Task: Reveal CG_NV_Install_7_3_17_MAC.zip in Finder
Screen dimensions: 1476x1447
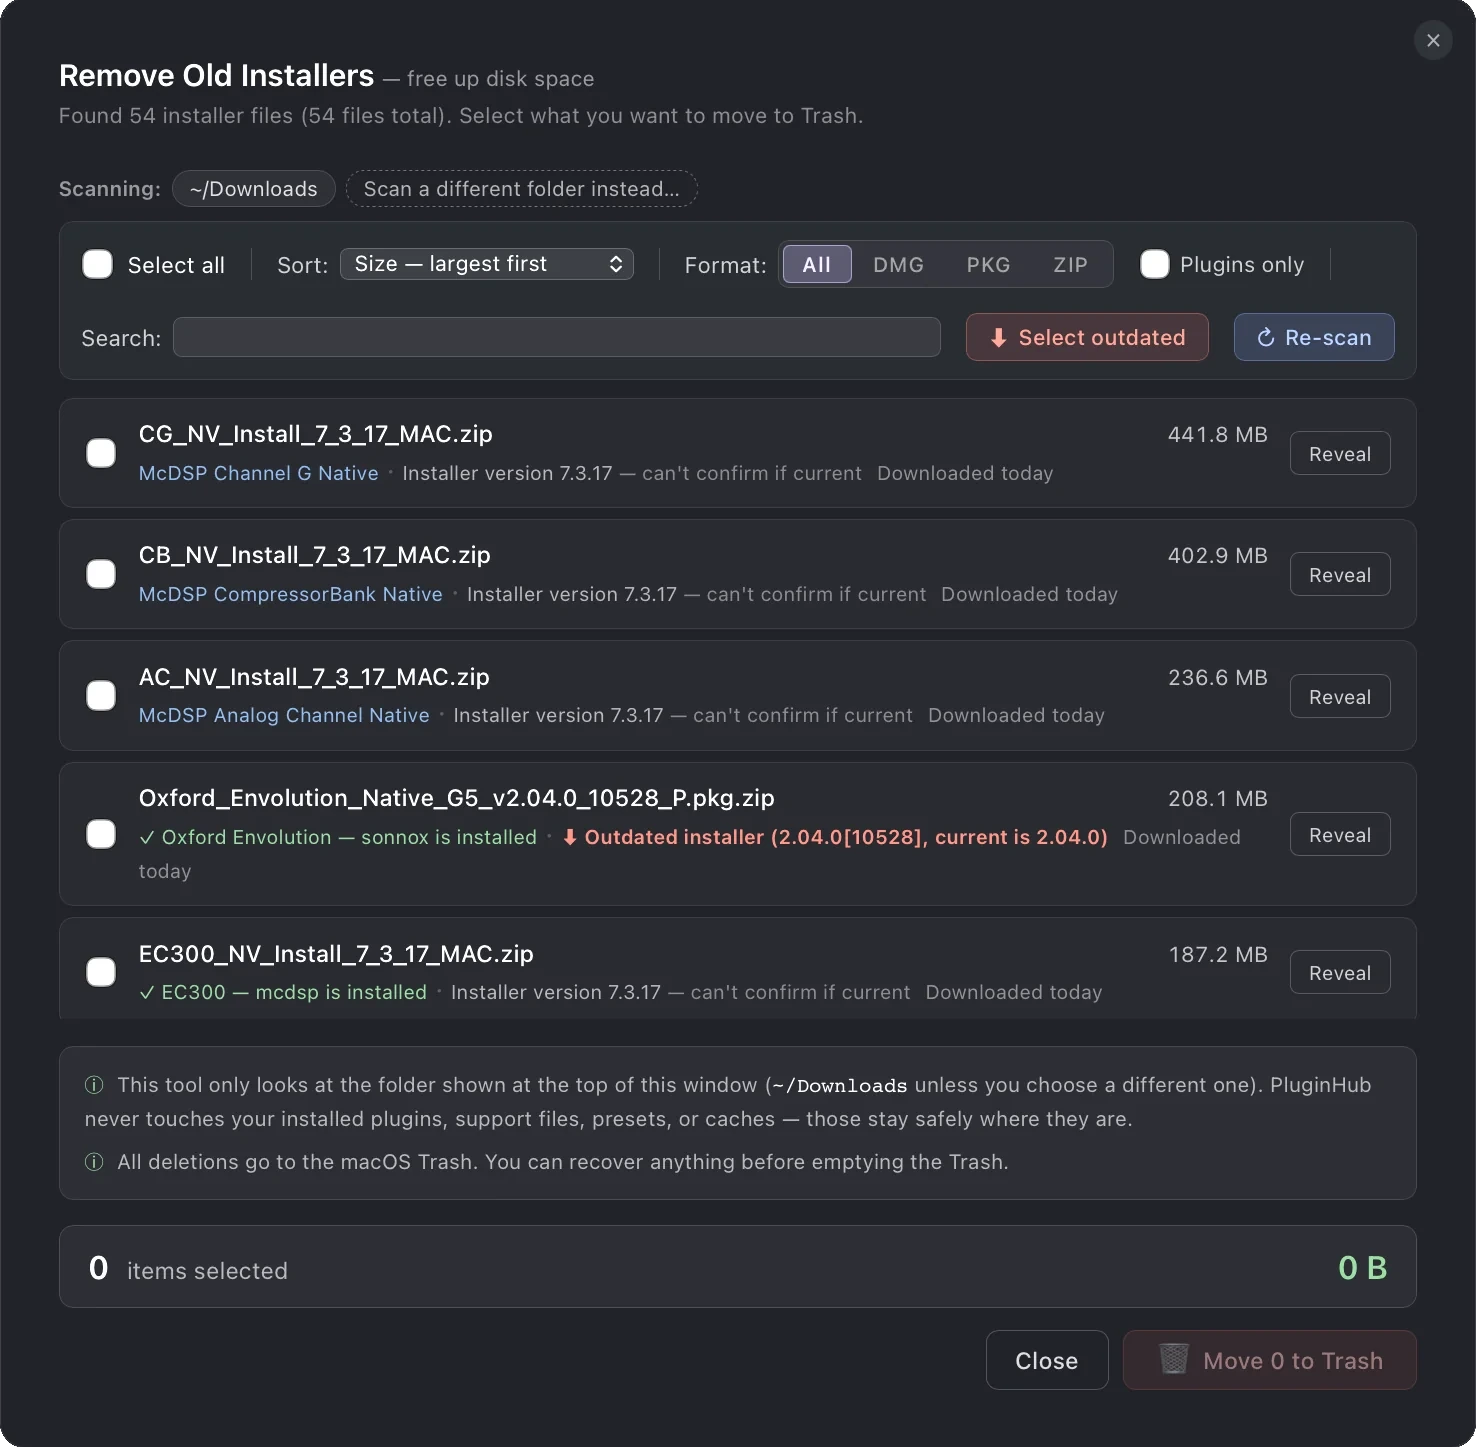Action: [x=1340, y=454]
